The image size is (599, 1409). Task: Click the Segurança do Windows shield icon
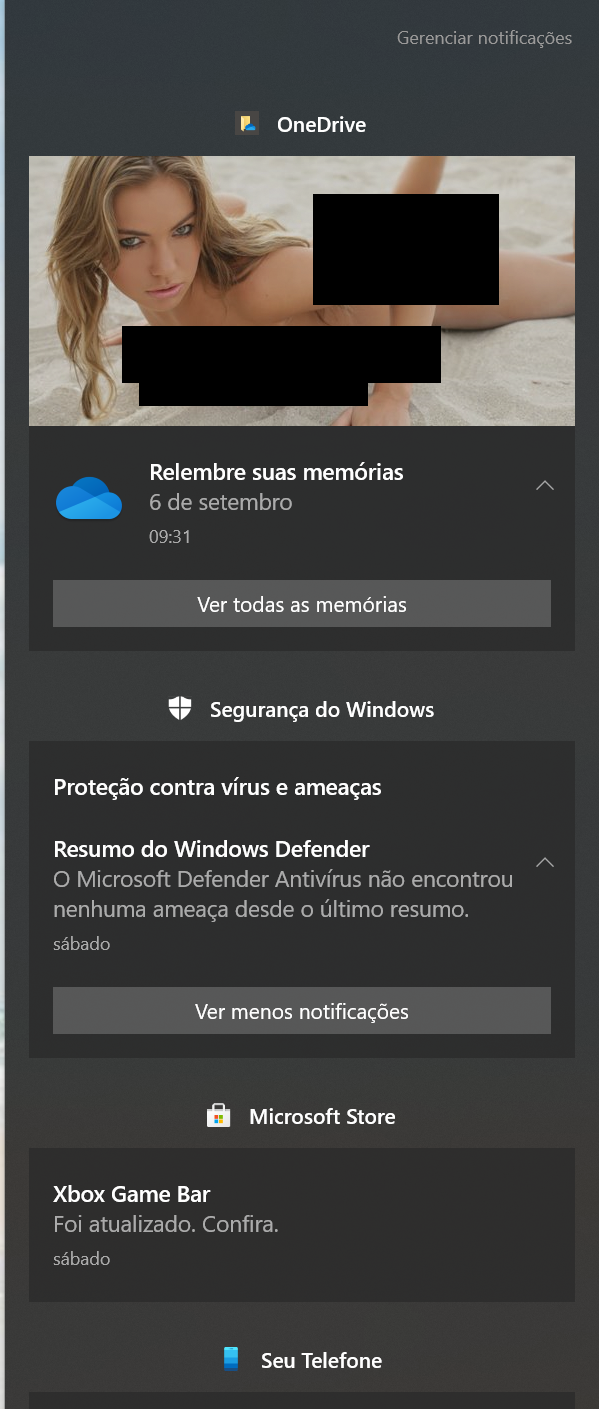[x=179, y=709]
